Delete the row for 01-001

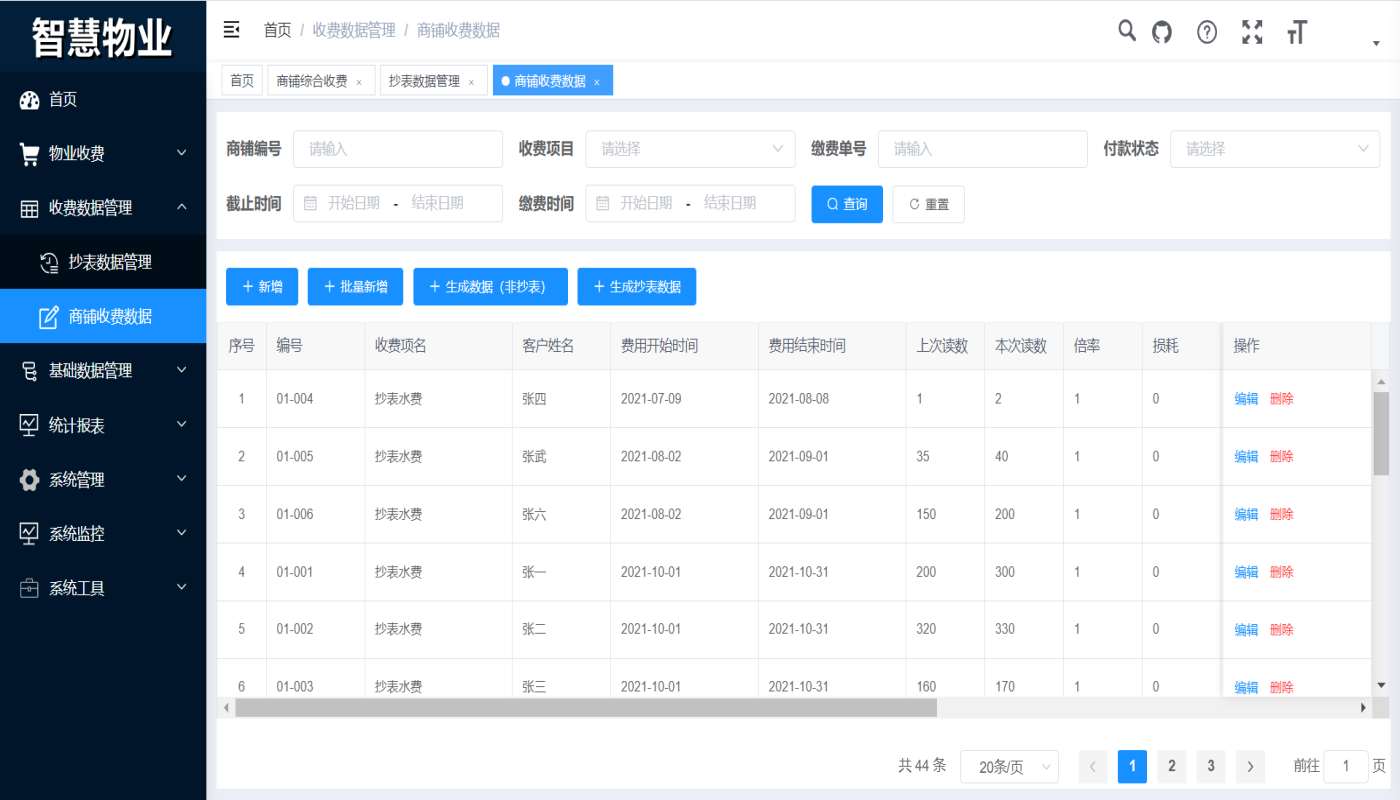[1282, 572]
